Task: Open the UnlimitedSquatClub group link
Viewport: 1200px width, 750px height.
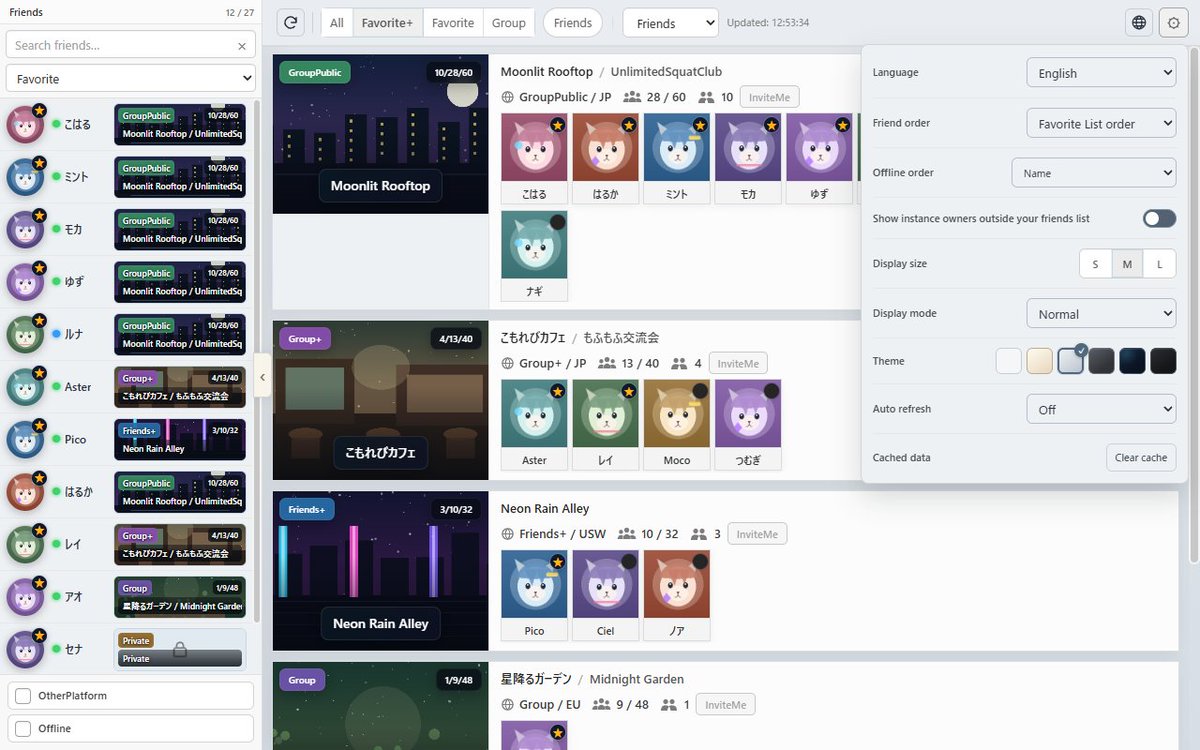Action: coord(666,72)
